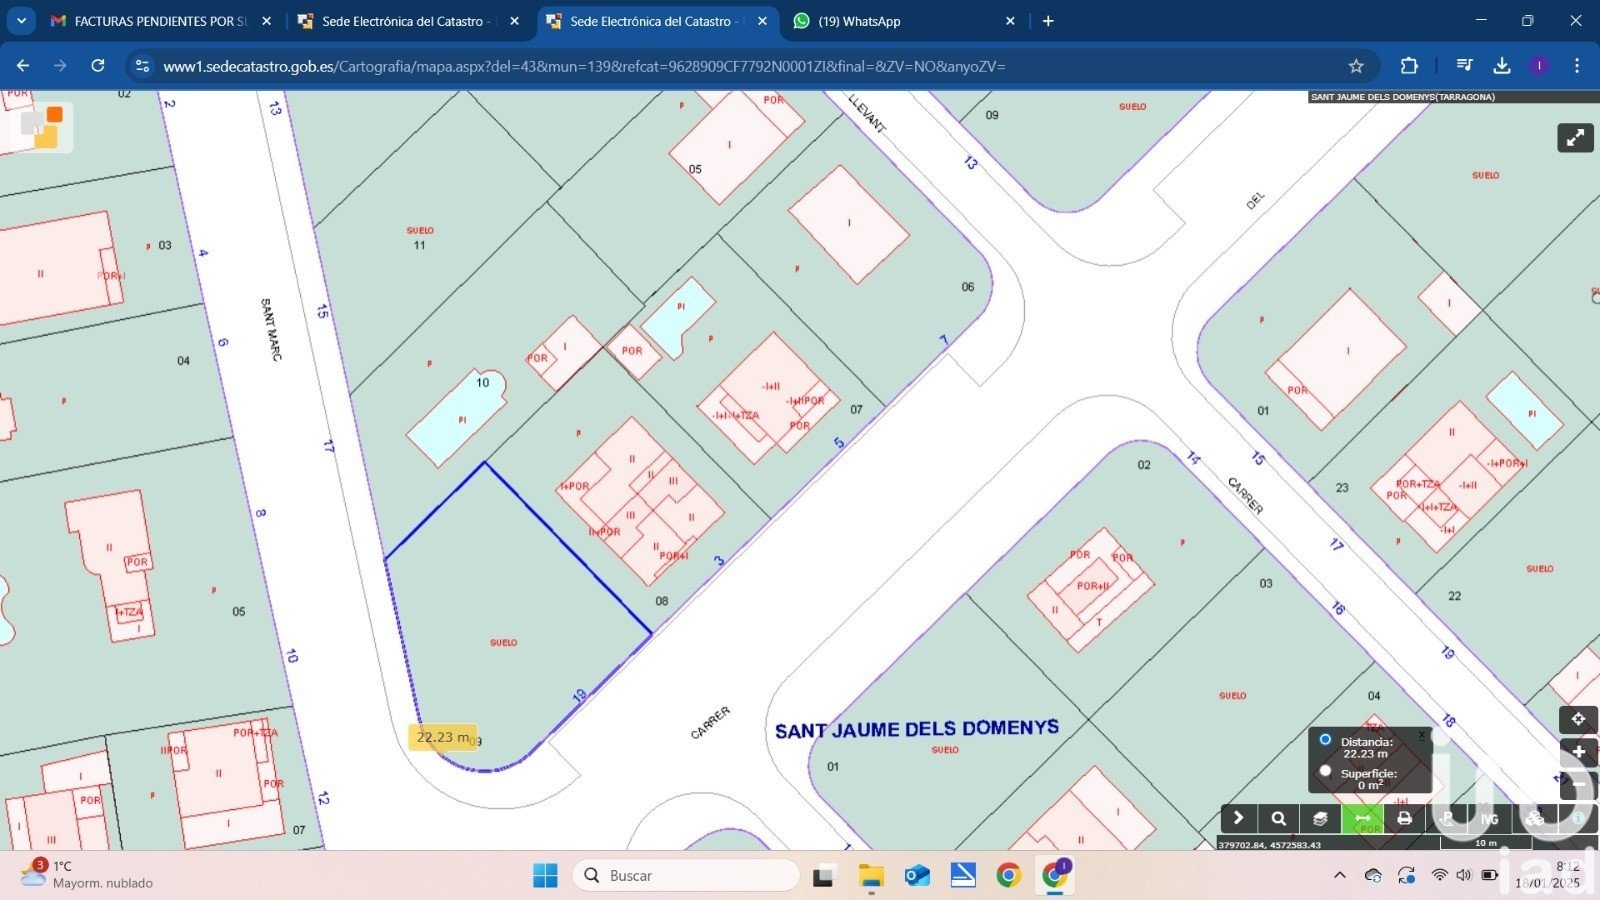Print the cadastral map
This screenshot has height=900, width=1600.
coord(1404,818)
